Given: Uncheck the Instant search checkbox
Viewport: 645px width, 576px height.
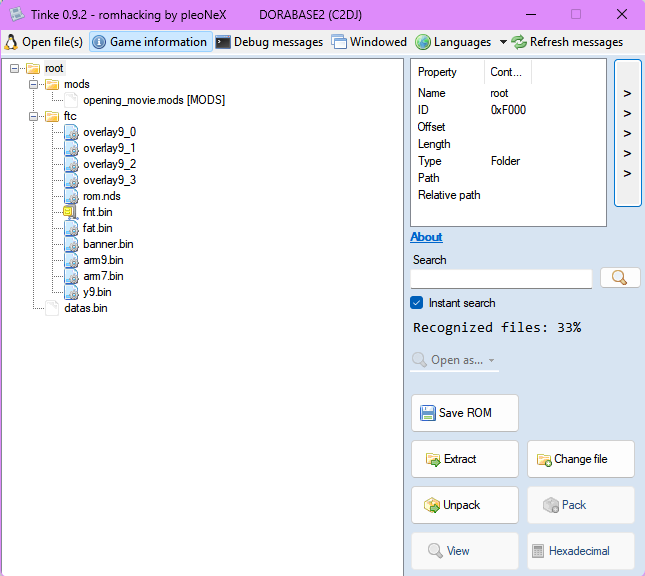Looking at the screenshot, I should pyautogui.click(x=416, y=303).
